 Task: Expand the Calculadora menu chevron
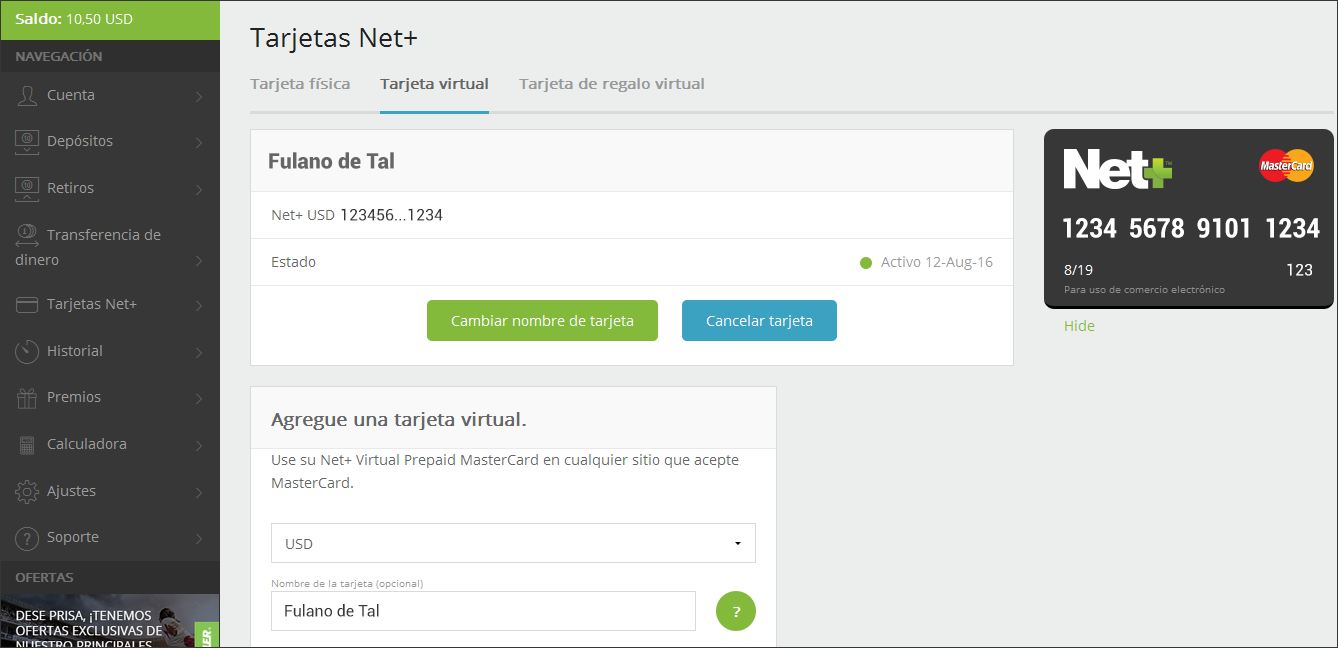199,445
